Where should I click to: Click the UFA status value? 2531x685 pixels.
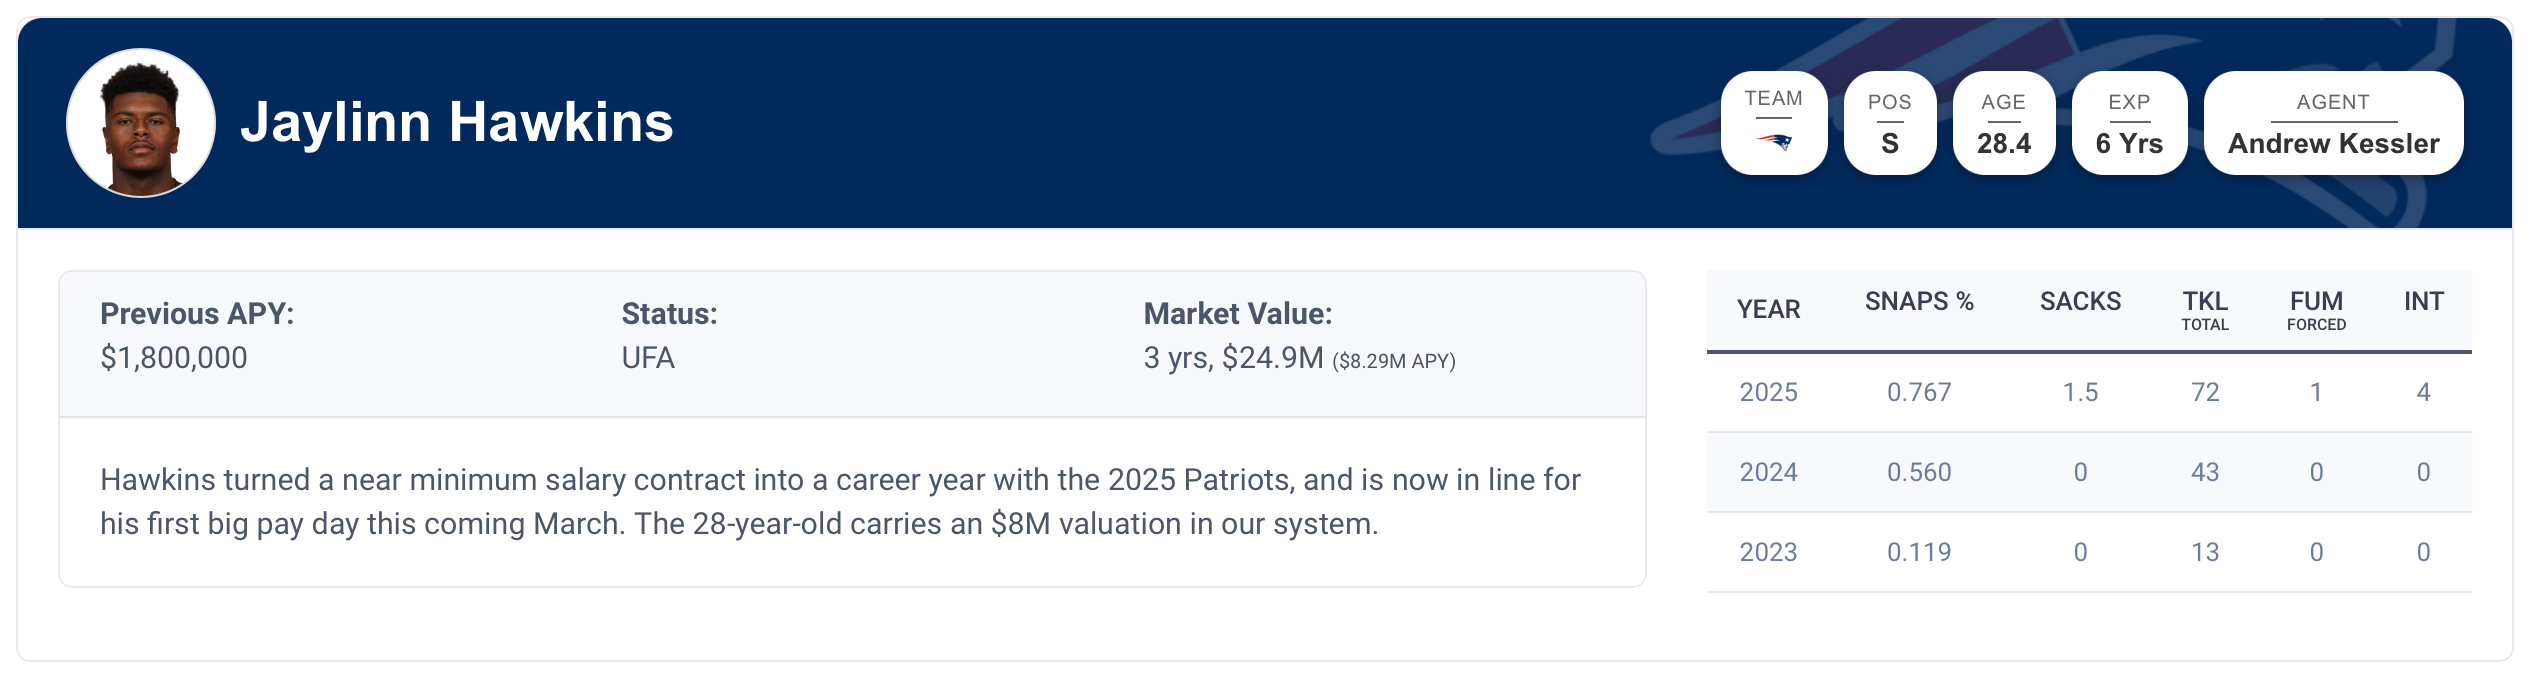coord(648,358)
